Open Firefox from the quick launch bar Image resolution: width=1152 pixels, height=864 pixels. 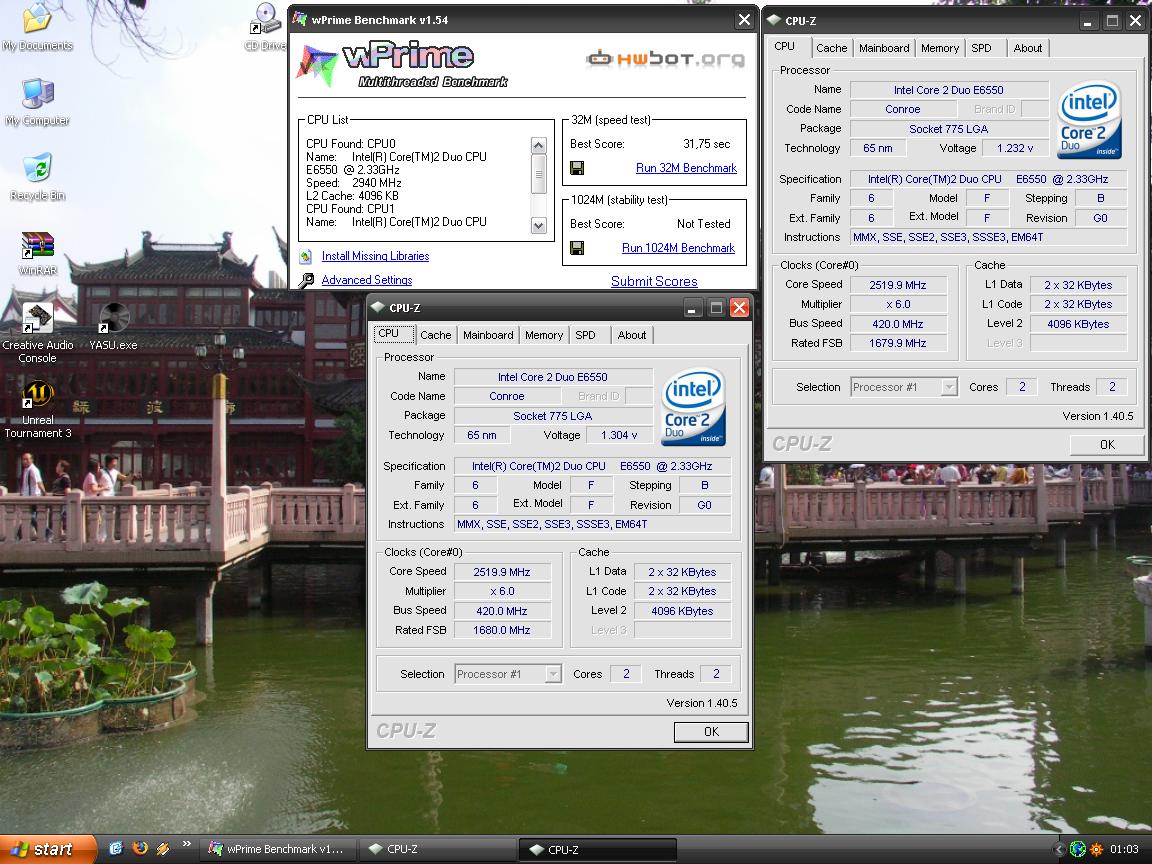pyautogui.click(x=140, y=849)
